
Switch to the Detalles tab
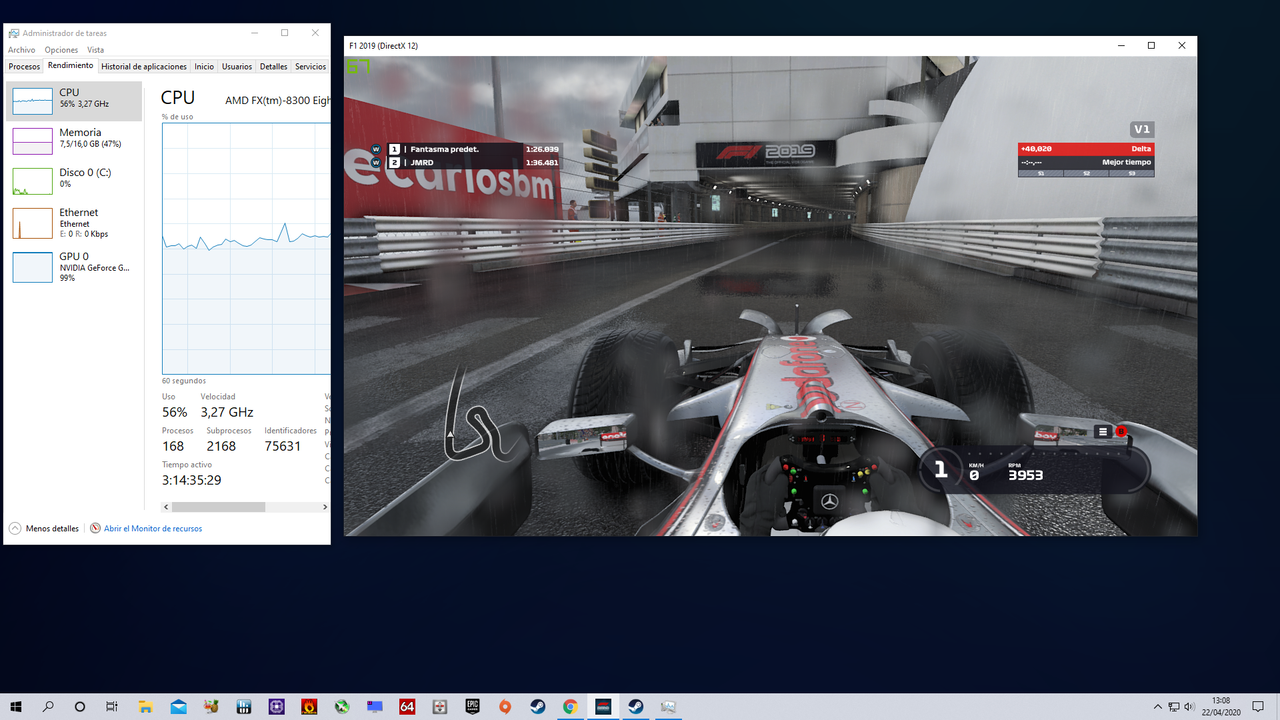tap(273, 67)
